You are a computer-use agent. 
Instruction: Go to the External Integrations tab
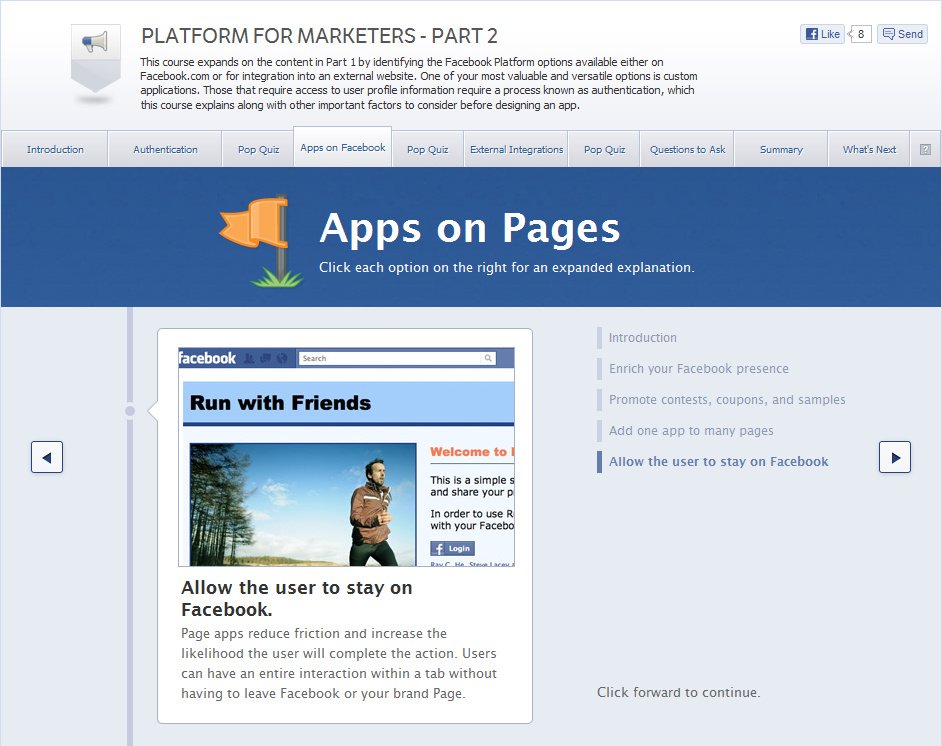point(516,149)
